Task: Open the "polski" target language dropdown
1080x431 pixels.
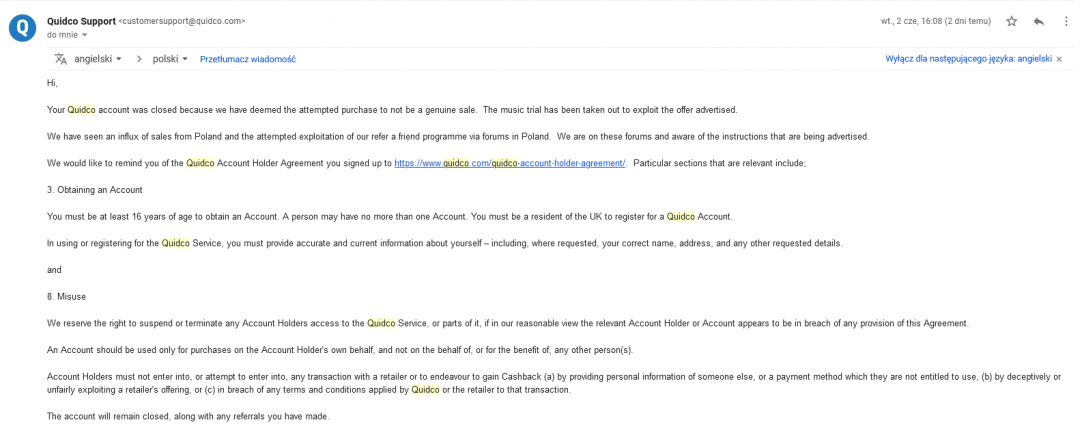Action: 170,59
